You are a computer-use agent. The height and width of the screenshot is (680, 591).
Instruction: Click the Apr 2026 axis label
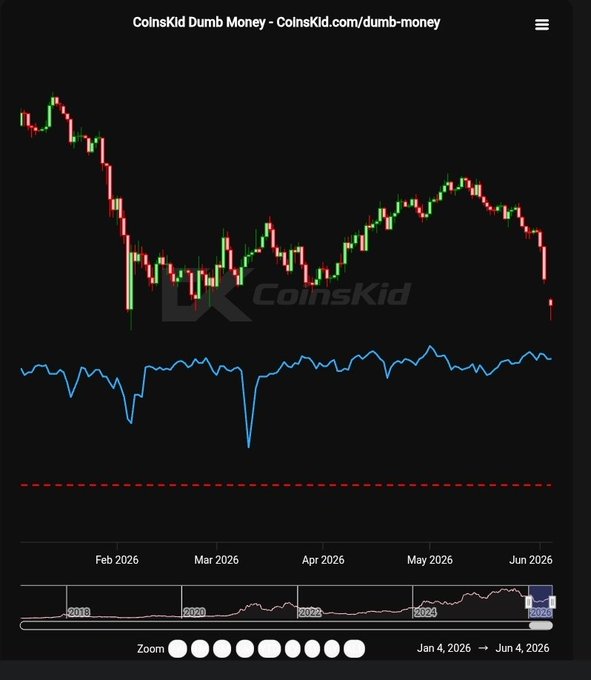[323, 560]
